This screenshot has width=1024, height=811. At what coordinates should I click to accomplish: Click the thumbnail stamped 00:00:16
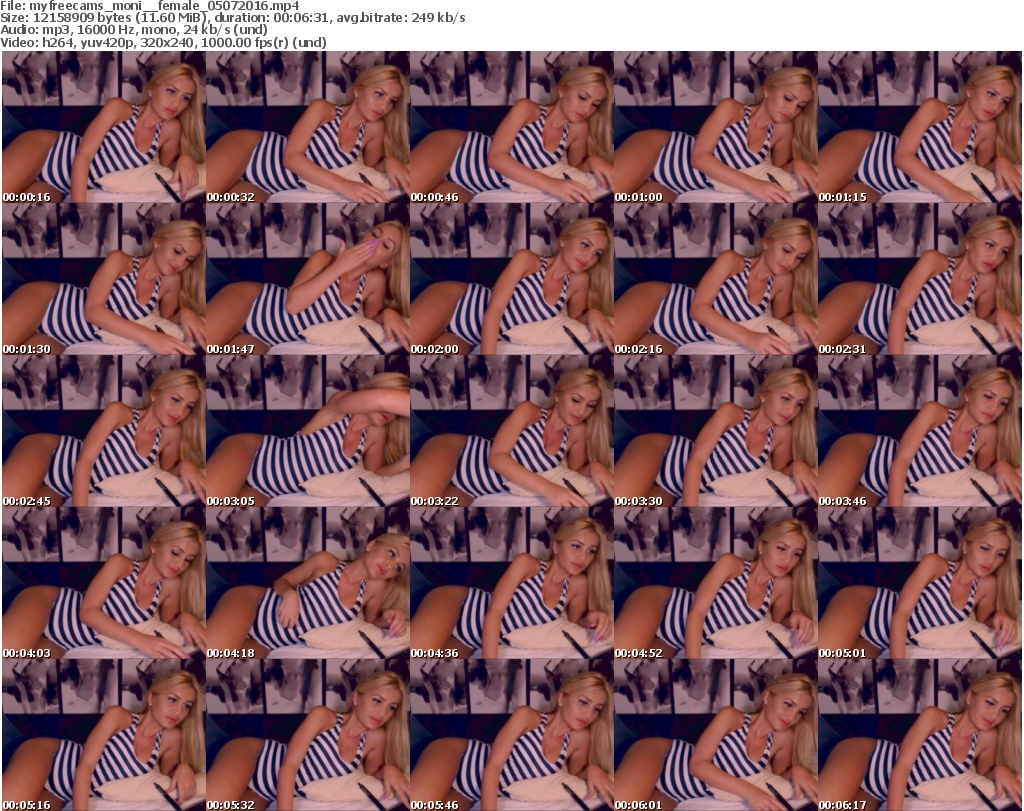click(104, 127)
